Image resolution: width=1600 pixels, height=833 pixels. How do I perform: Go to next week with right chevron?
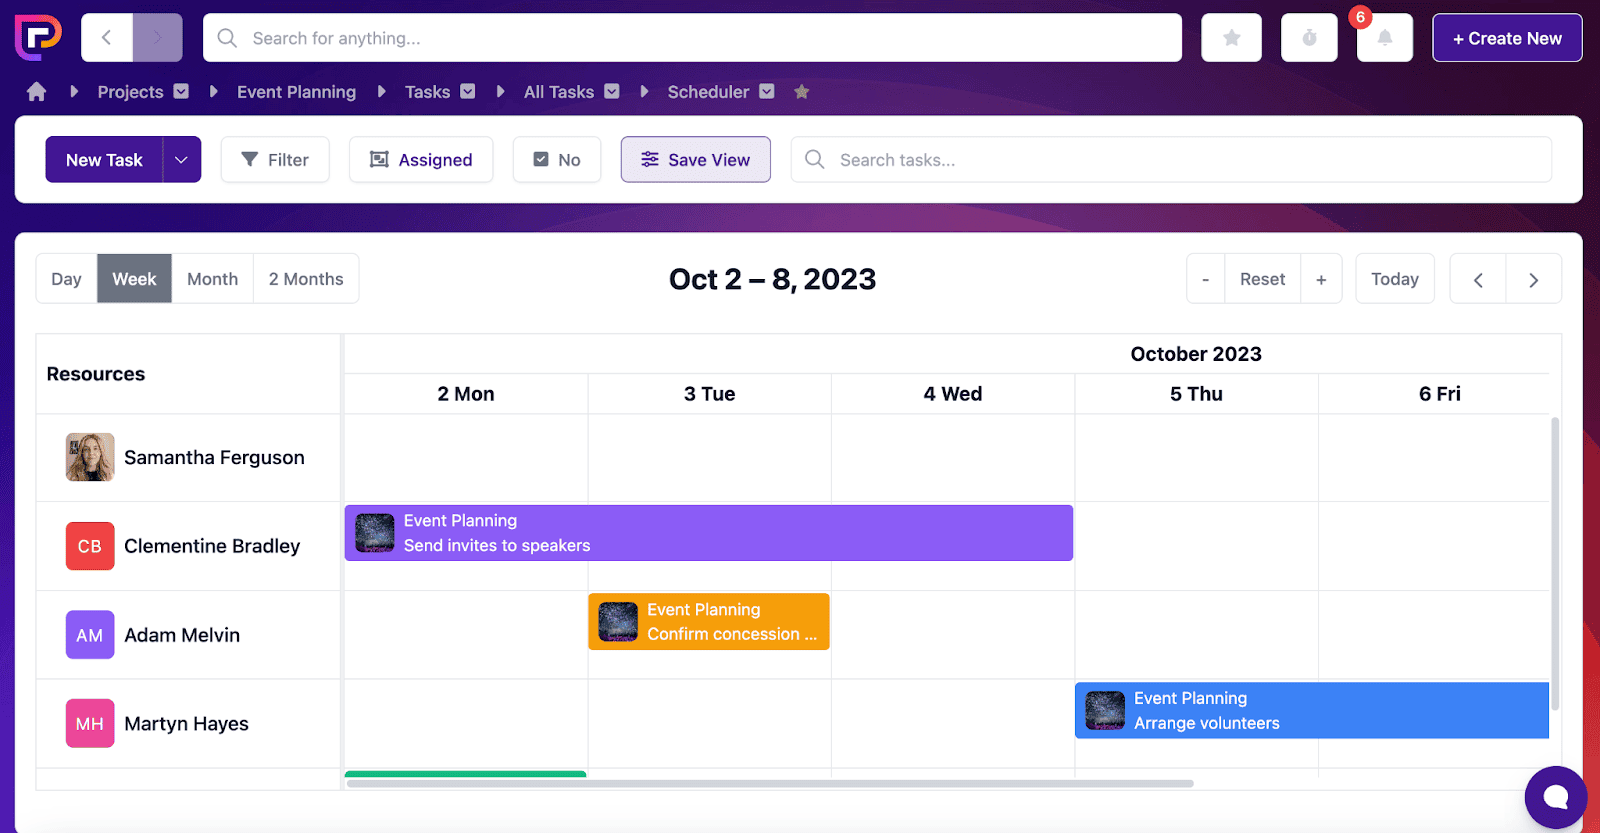[x=1533, y=280]
